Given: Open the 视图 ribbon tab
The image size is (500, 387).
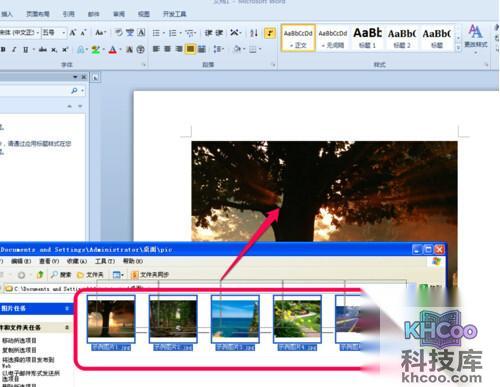Looking at the screenshot, I should 144,14.
